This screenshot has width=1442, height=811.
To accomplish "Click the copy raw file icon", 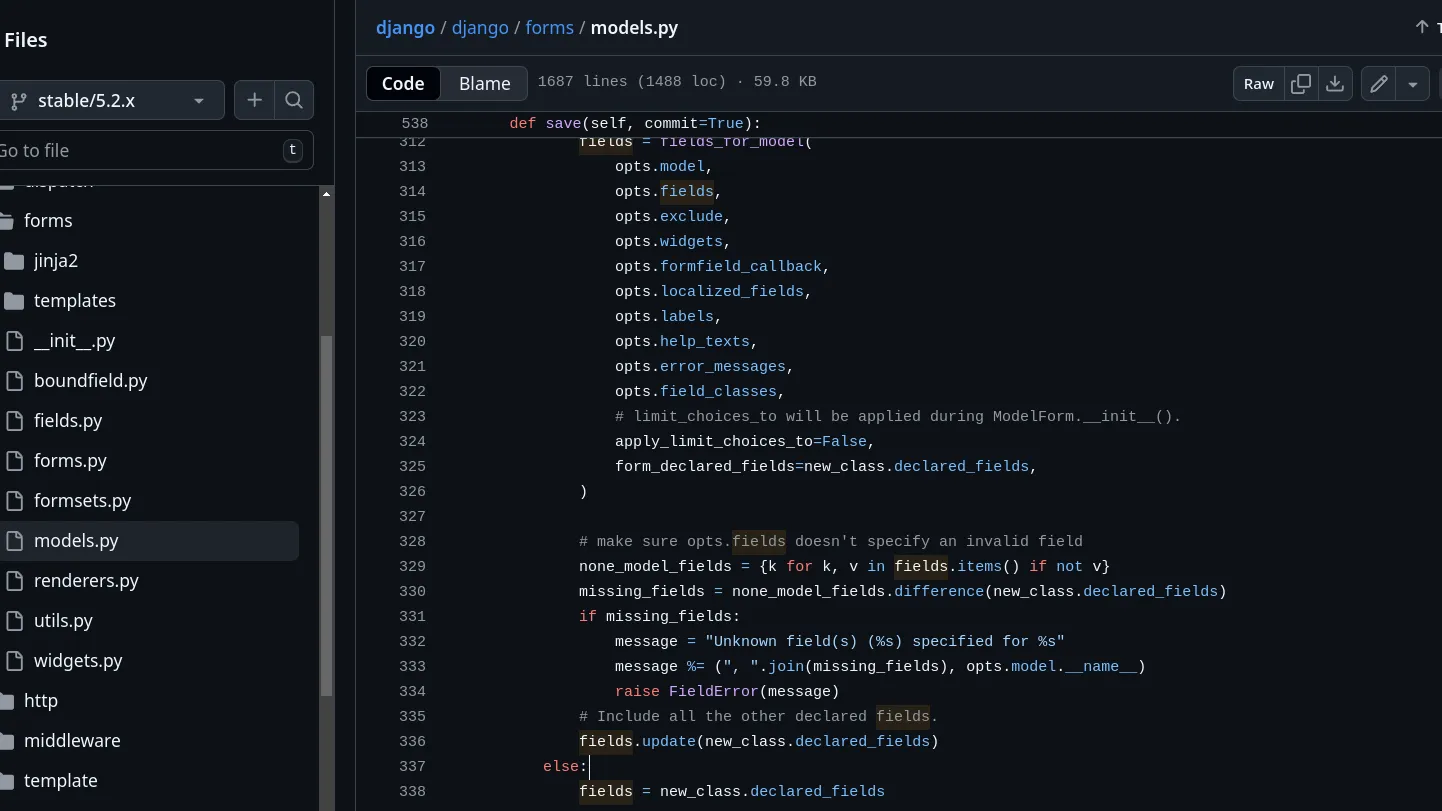I will point(1301,84).
